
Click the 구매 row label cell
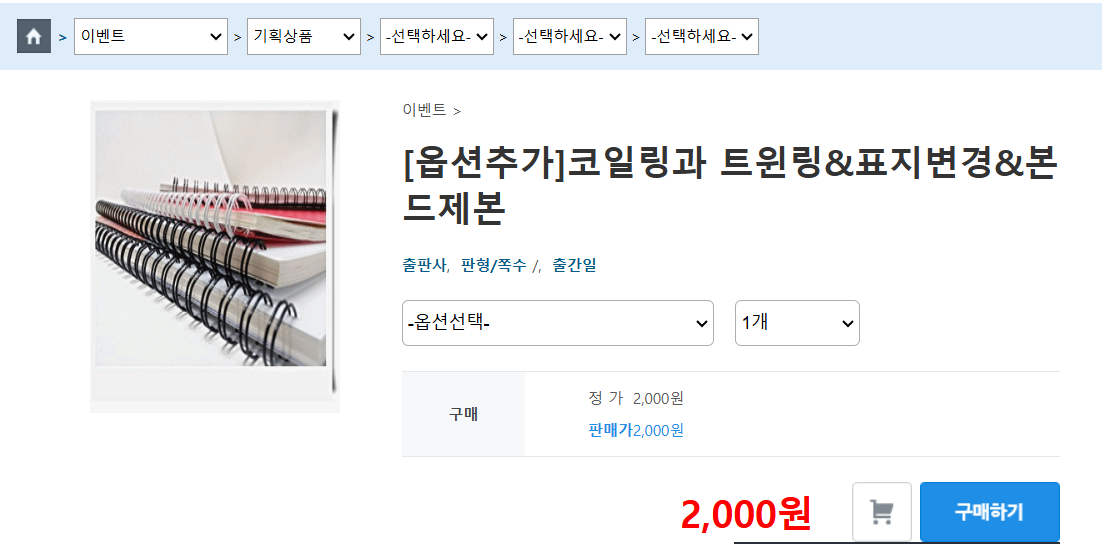coord(463,415)
